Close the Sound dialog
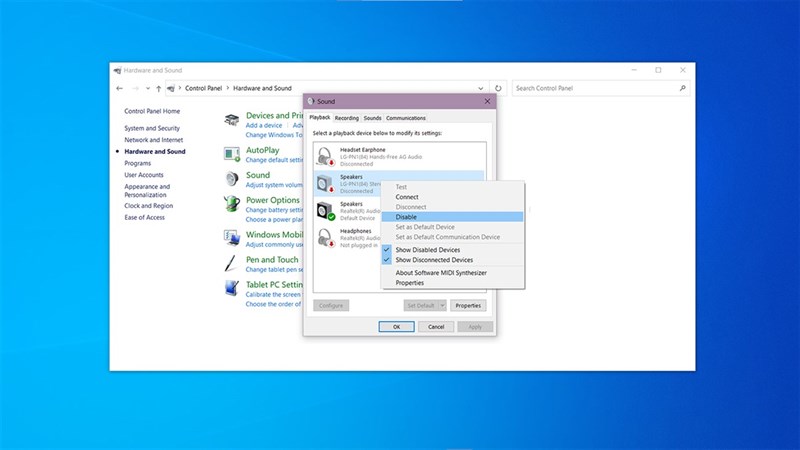This screenshot has width=800, height=450. pos(487,101)
